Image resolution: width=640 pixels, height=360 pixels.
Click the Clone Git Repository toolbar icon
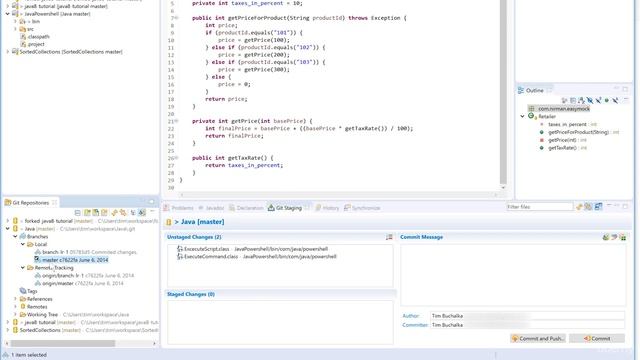click(x=96, y=213)
